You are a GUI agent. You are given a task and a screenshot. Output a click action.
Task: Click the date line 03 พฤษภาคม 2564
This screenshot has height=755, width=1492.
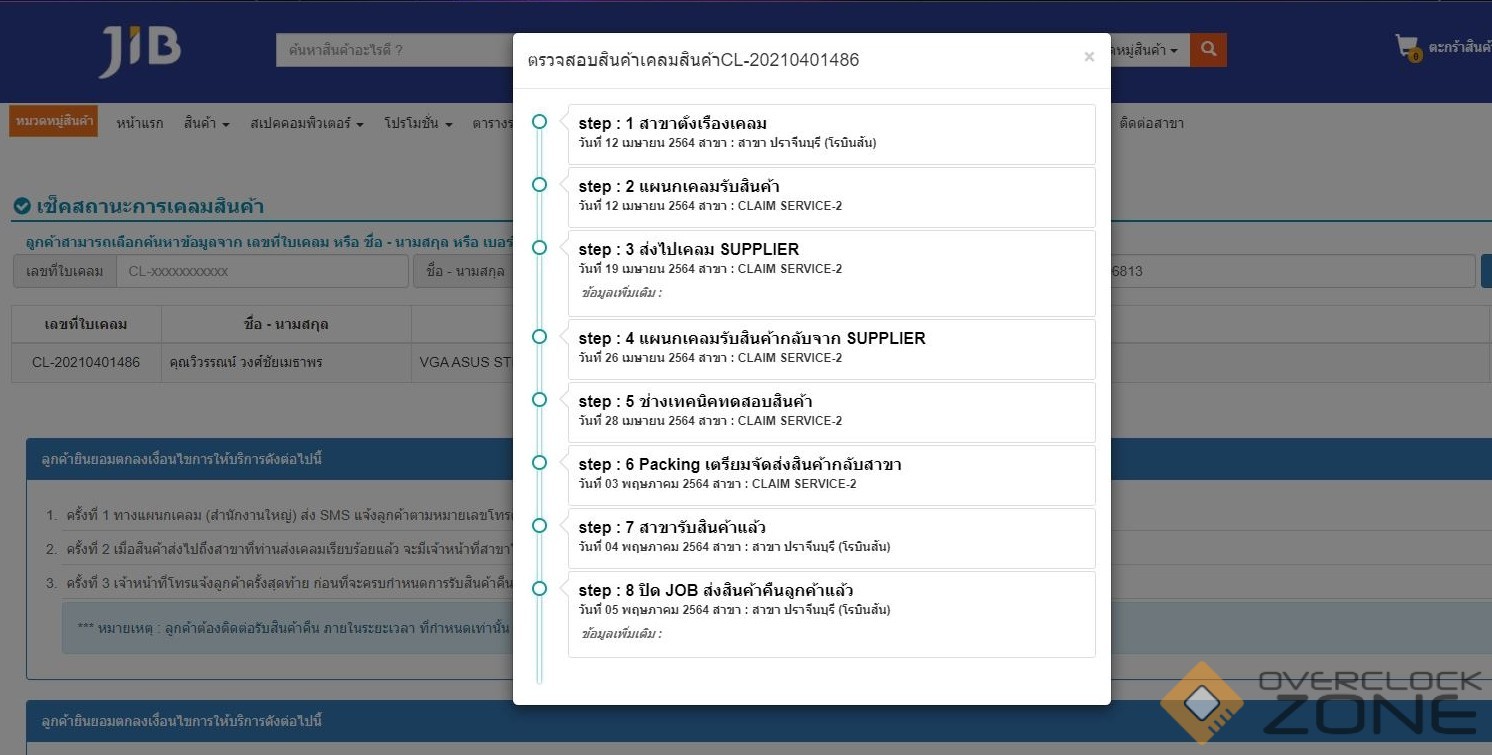pos(718,484)
